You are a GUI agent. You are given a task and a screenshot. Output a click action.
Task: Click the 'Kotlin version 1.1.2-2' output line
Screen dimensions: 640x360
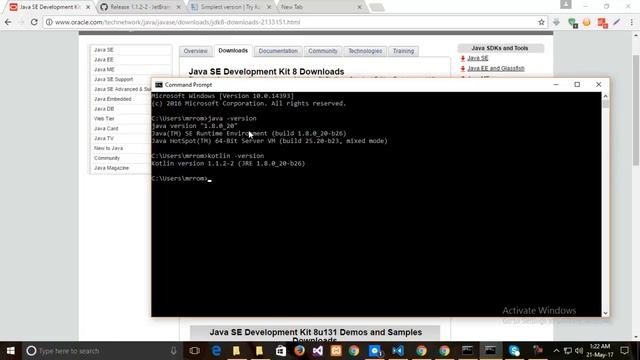click(228, 163)
